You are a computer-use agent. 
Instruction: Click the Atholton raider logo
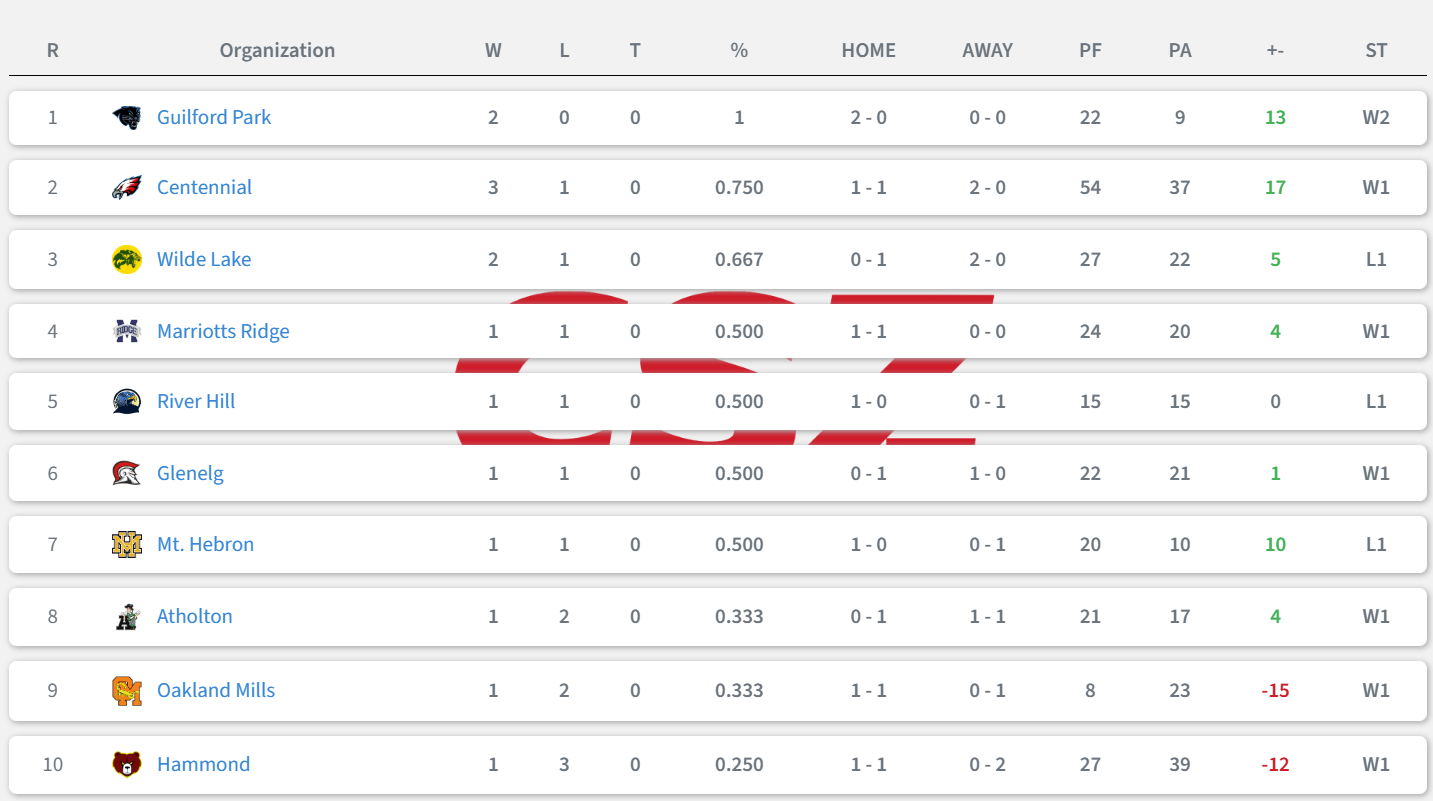click(126, 616)
